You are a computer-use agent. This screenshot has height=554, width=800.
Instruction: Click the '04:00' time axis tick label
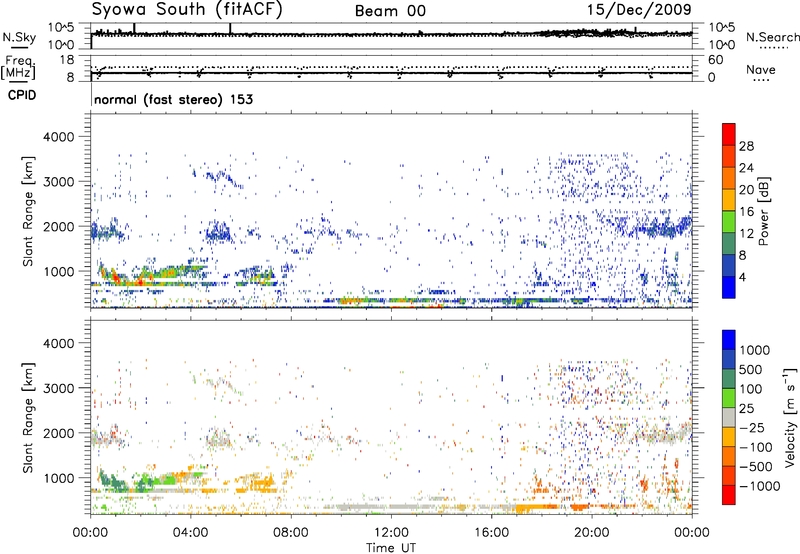click(x=191, y=533)
